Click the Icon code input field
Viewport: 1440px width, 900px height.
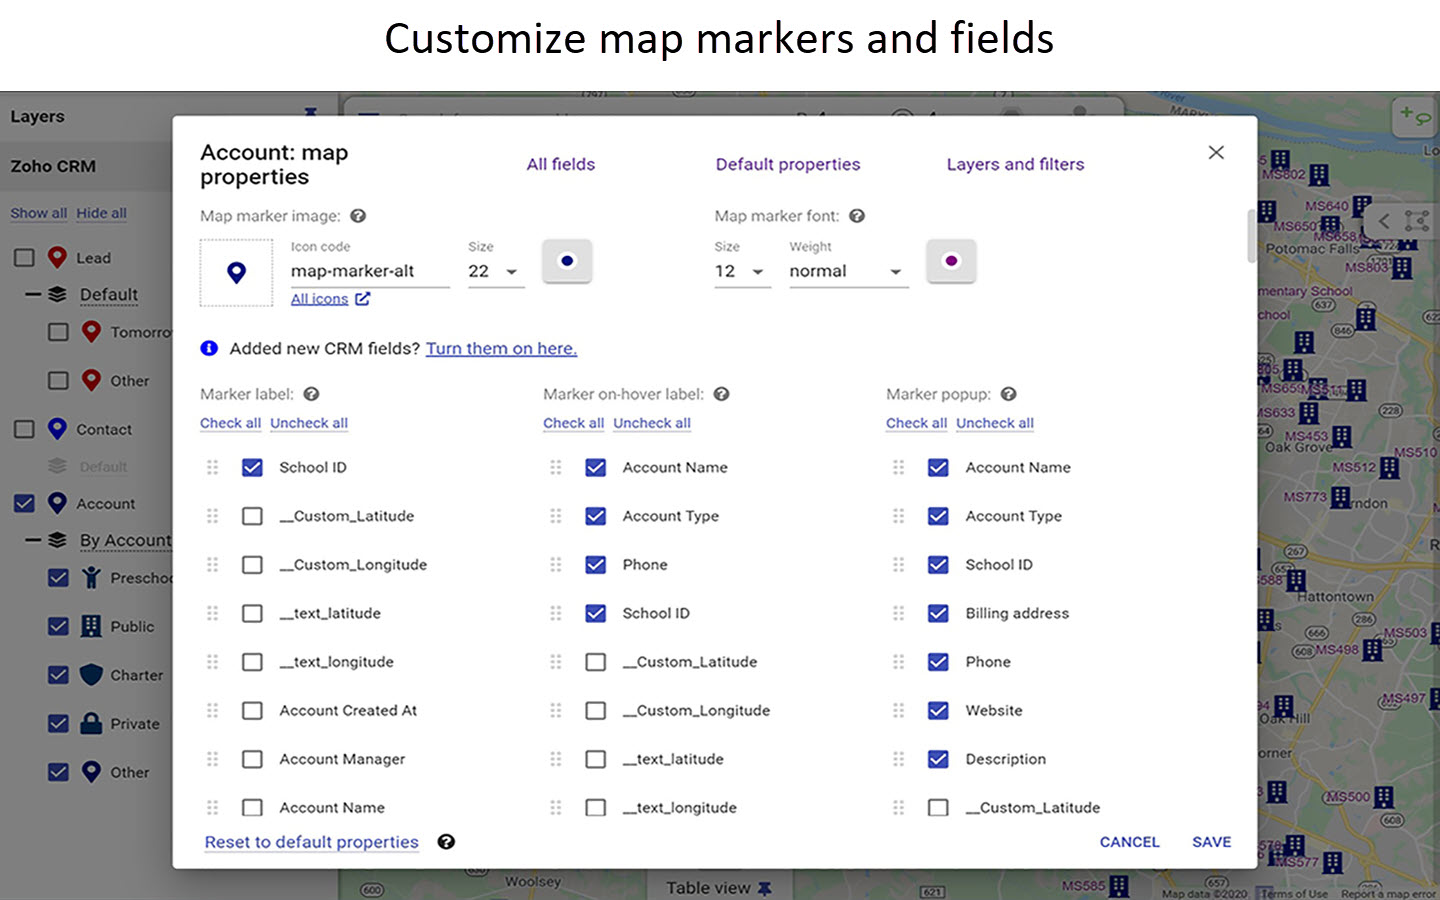370,271
